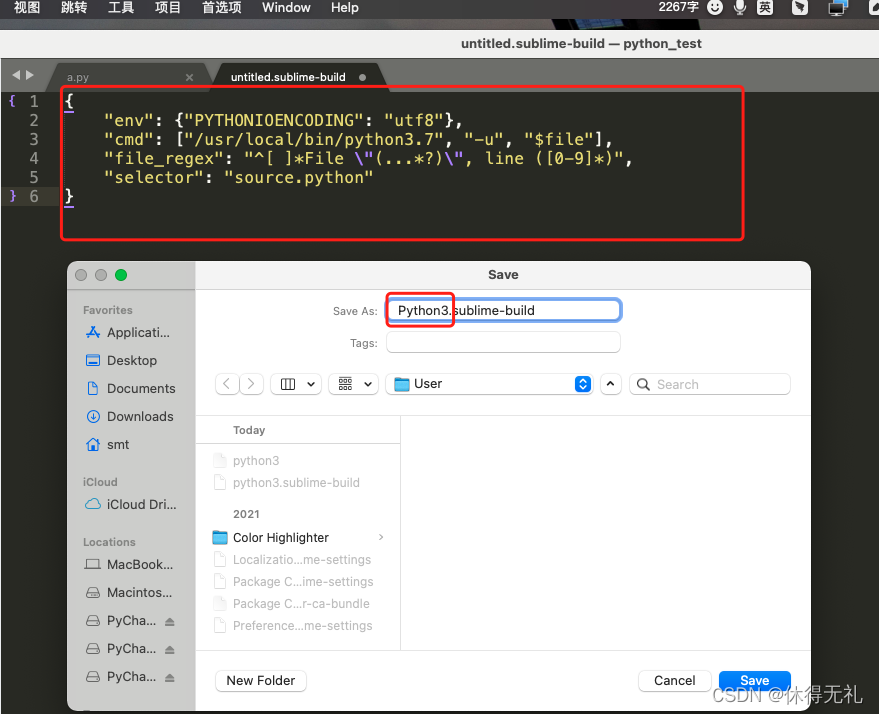Screen dimensions: 879x714
Task: Select column view in the Save dialog
Action: click(x=290, y=383)
